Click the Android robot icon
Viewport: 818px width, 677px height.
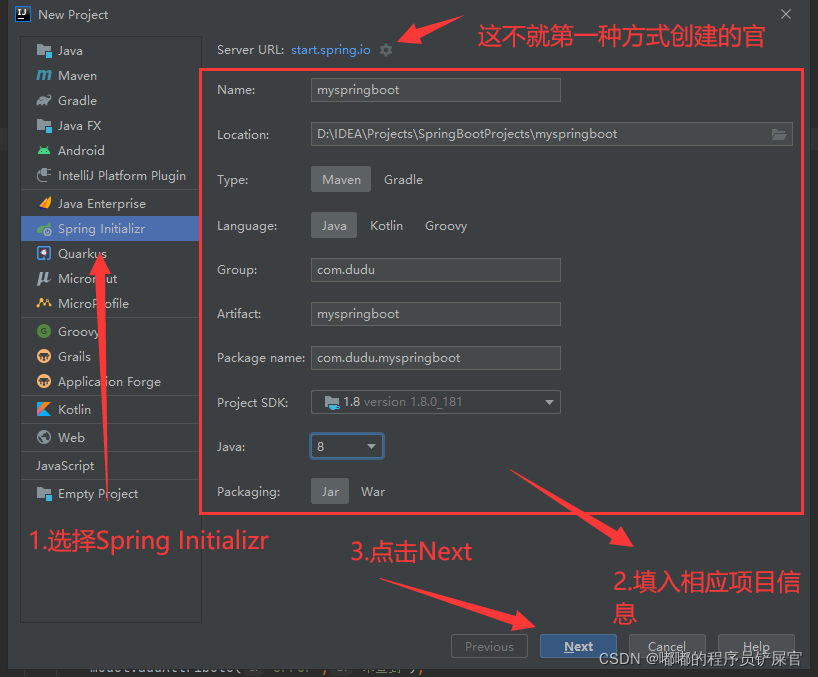tap(44, 151)
